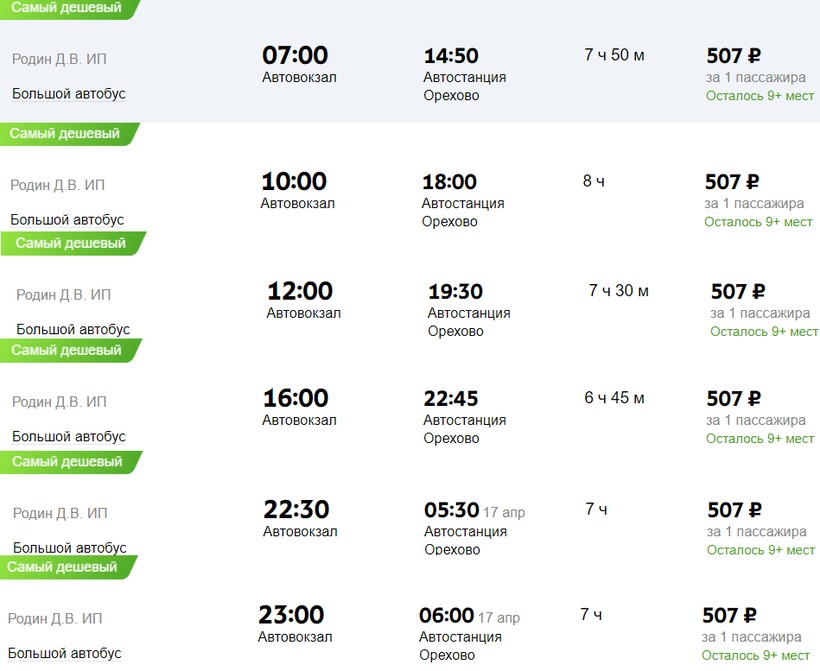820x671 pixels.
Task: Open 'Большой автобус' details for 22:30 departure
Action: point(70,548)
